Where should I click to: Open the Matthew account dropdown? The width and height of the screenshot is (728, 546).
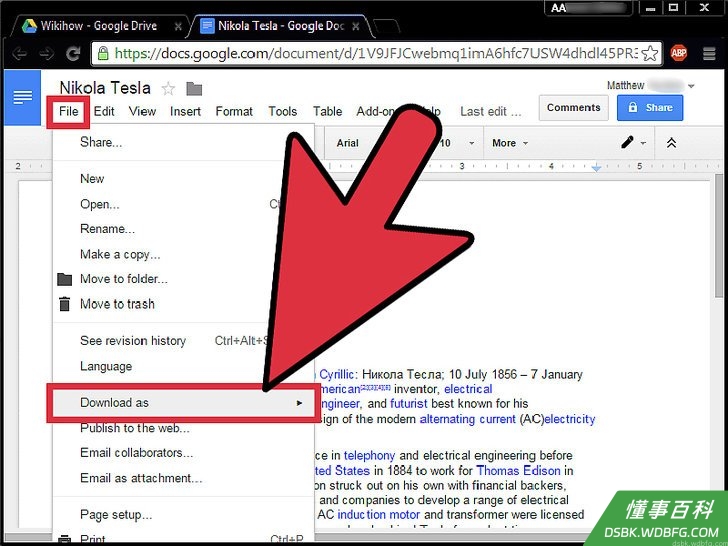pyautogui.click(x=650, y=85)
